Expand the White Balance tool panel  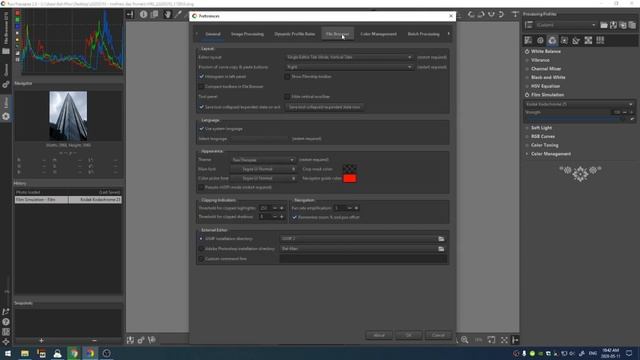[x=545, y=51]
